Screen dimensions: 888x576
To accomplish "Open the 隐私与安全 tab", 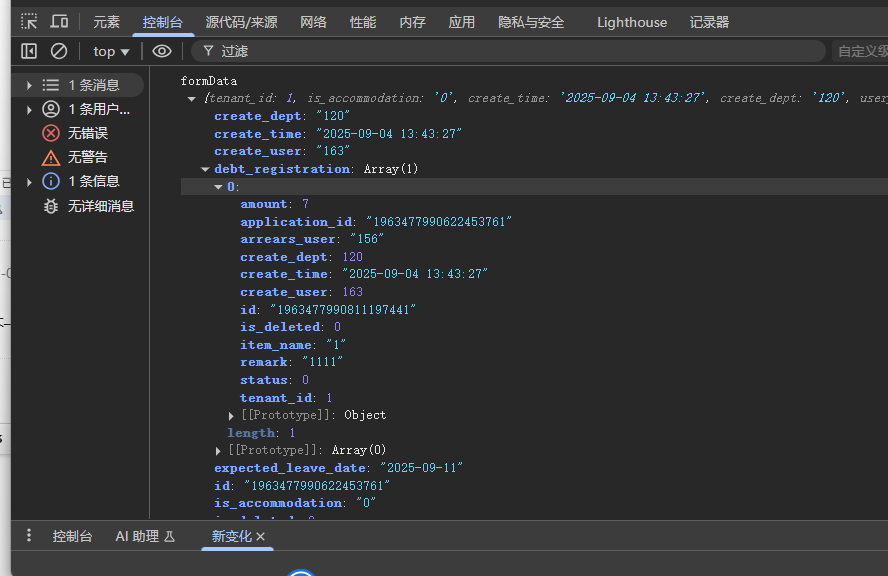I will pos(531,22).
